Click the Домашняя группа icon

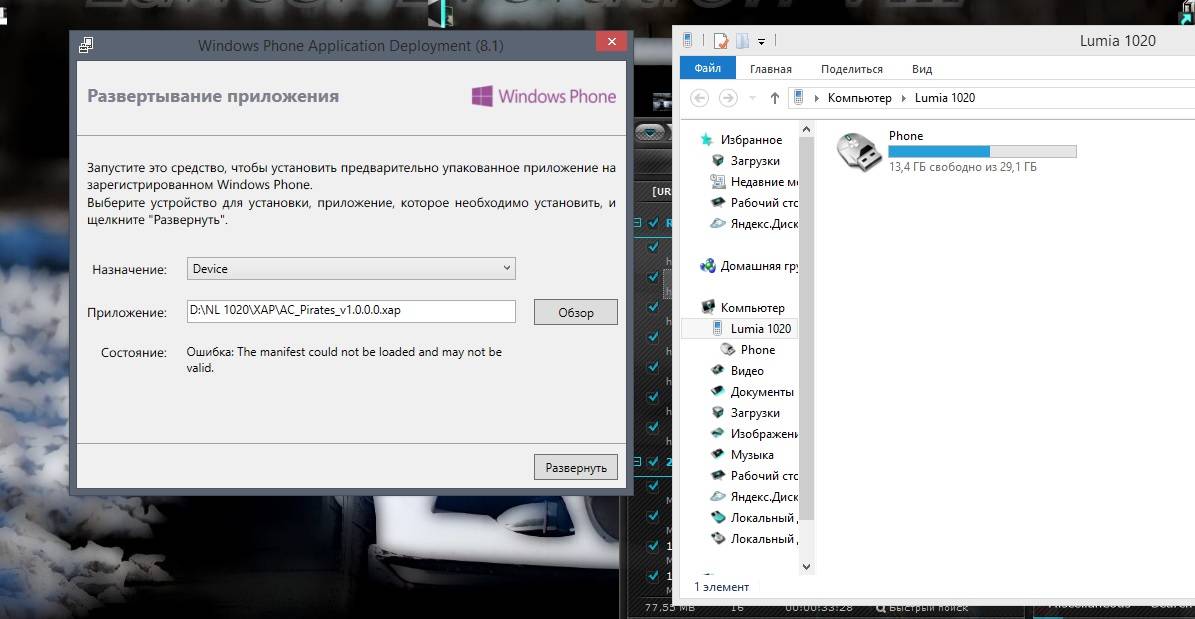click(x=708, y=266)
